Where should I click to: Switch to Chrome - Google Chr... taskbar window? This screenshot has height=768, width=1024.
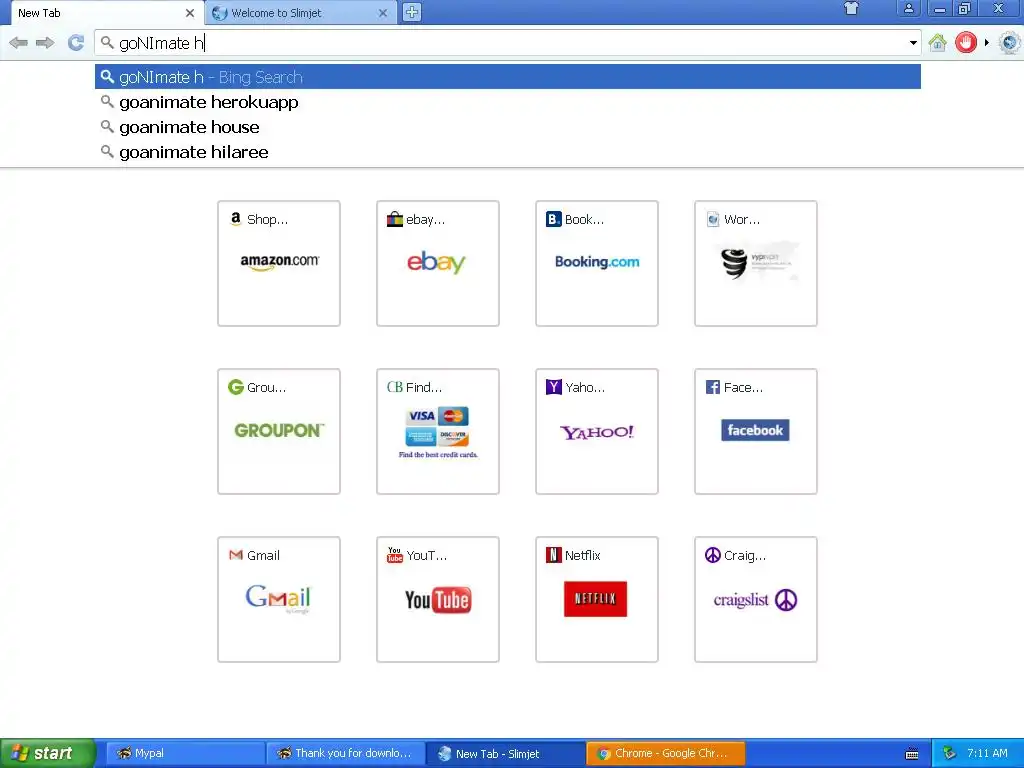point(665,754)
